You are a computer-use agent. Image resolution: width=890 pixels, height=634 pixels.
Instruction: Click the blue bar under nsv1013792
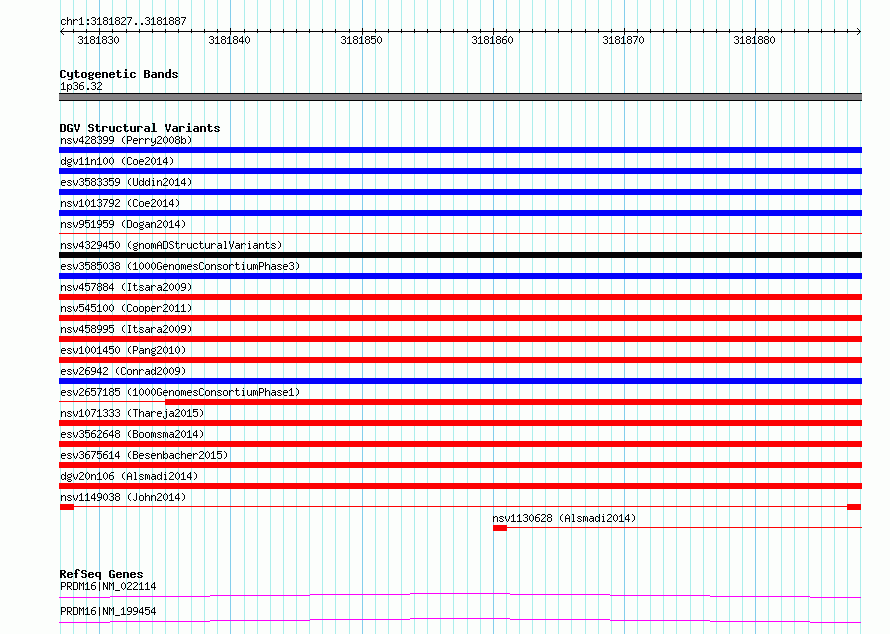(460, 213)
